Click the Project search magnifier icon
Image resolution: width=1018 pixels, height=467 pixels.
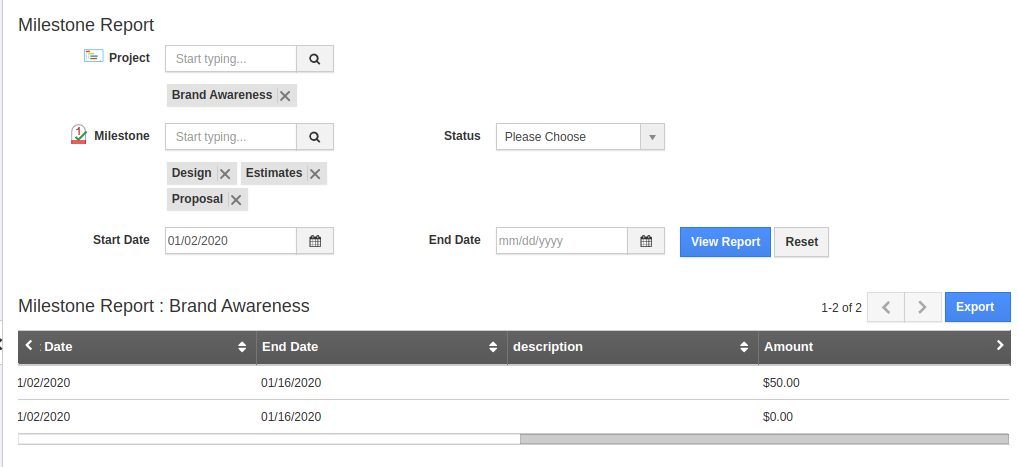click(x=315, y=59)
